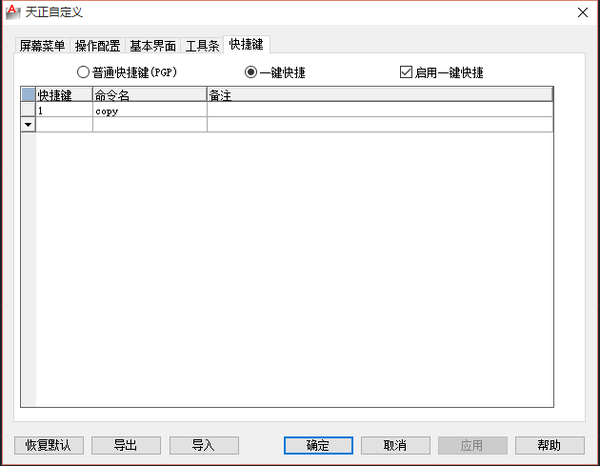Click the 备注 column header
The width and height of the screenshot is (600, 466).
[379, 95]
